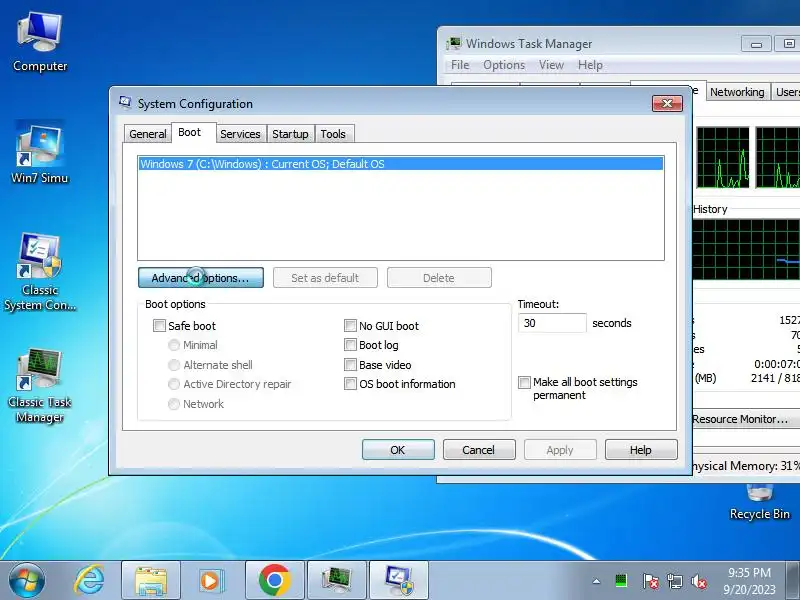
Task: Open the Task Manager File menu
Action: pos(460,65)
